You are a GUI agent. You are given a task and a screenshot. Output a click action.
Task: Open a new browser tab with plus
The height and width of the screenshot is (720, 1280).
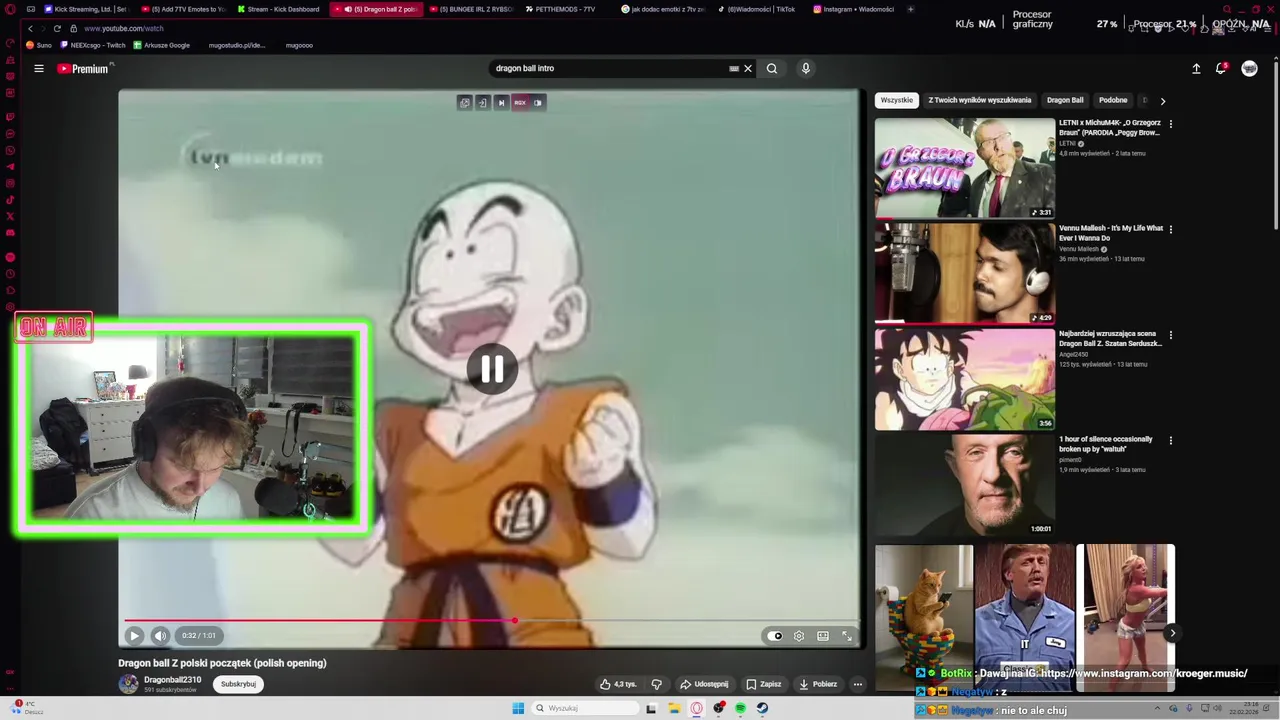coord(910,9)
